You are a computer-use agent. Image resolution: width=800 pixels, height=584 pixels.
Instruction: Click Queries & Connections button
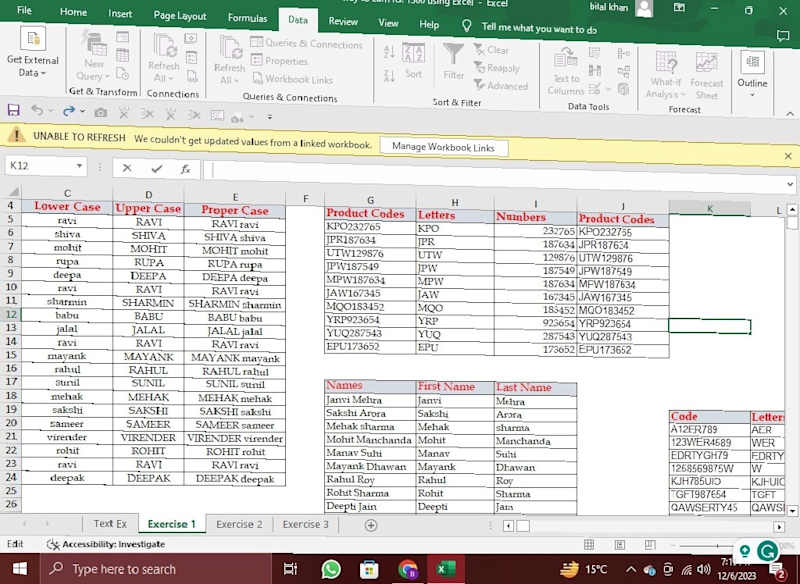point(307,44)
